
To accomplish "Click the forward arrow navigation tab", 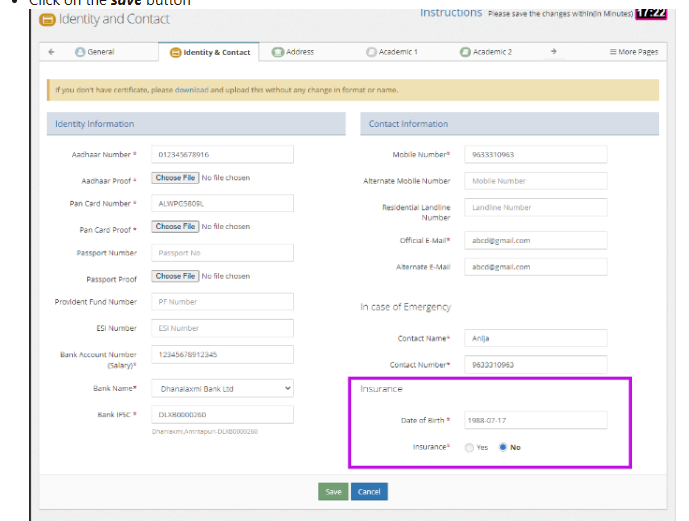I will coord(552,52).
